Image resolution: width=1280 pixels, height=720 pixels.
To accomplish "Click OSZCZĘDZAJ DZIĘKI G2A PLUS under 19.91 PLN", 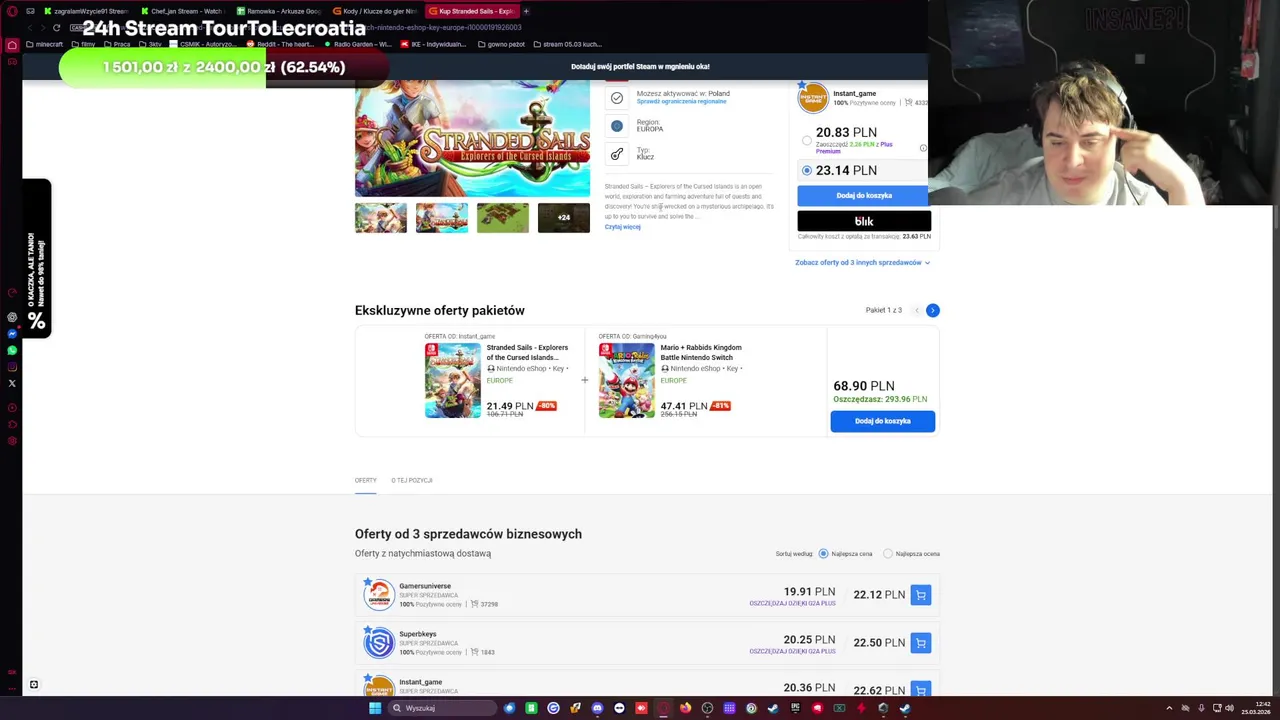I will pyautogui.click(x=792, y=603).
